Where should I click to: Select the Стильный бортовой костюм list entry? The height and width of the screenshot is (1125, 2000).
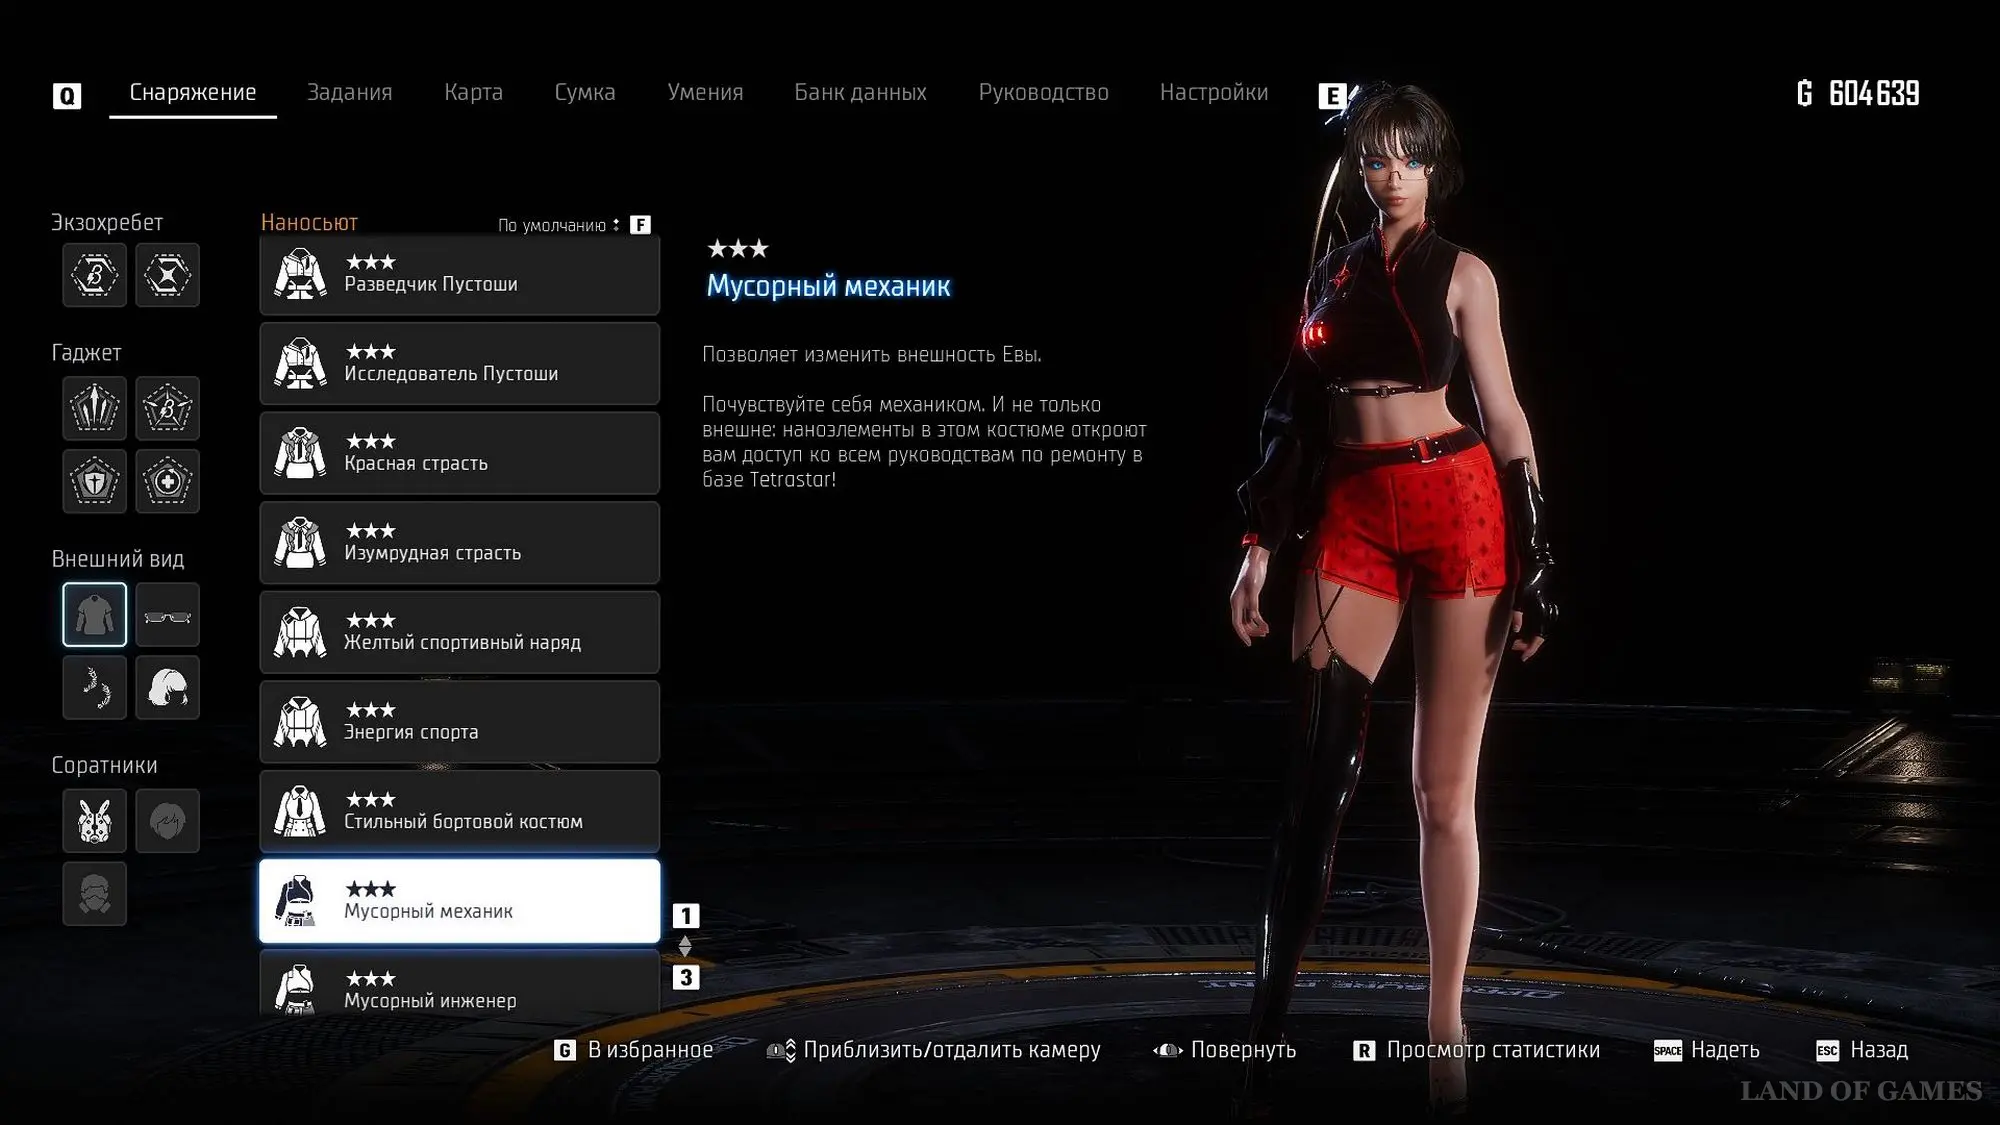[x=459, y=811]
